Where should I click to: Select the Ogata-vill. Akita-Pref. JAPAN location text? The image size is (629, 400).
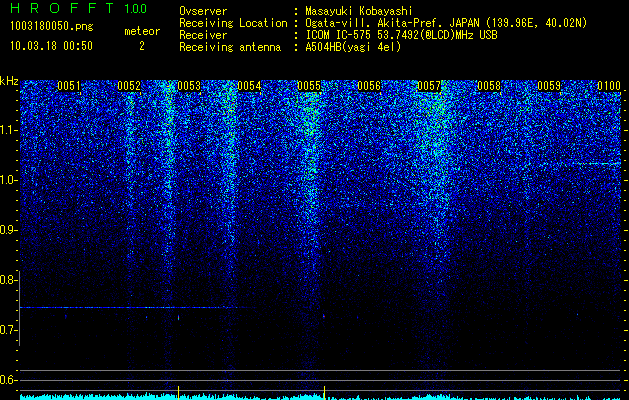point(446,23)
